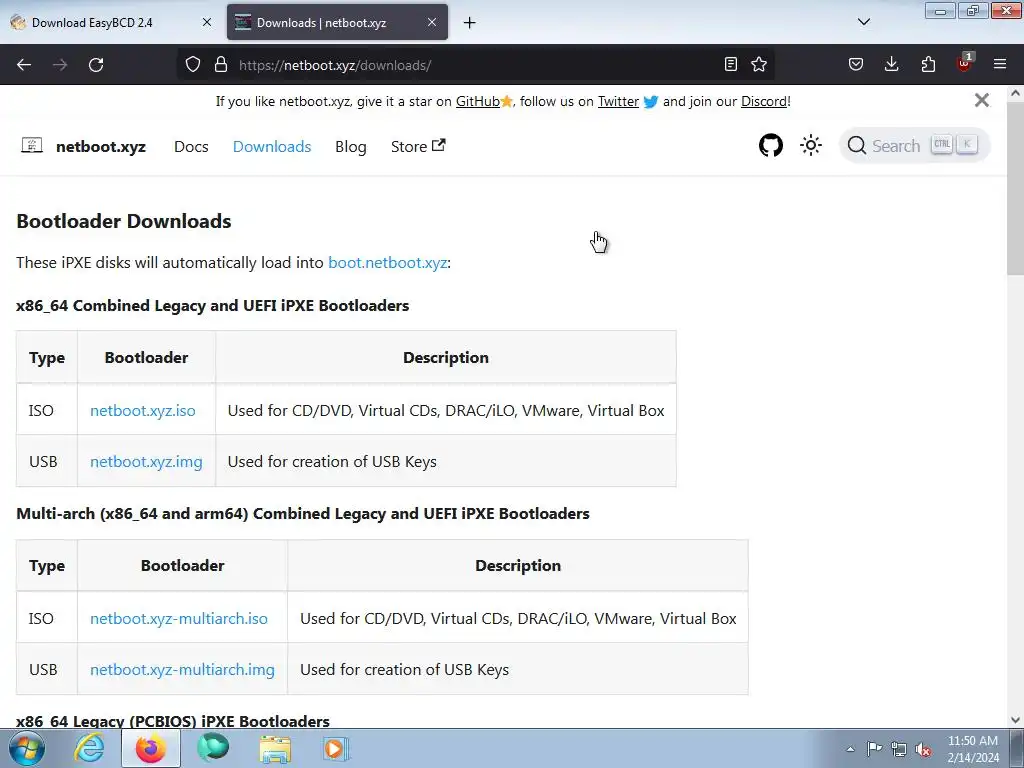
Task: Click the Action Center flag tray icon
Action: 874,748
